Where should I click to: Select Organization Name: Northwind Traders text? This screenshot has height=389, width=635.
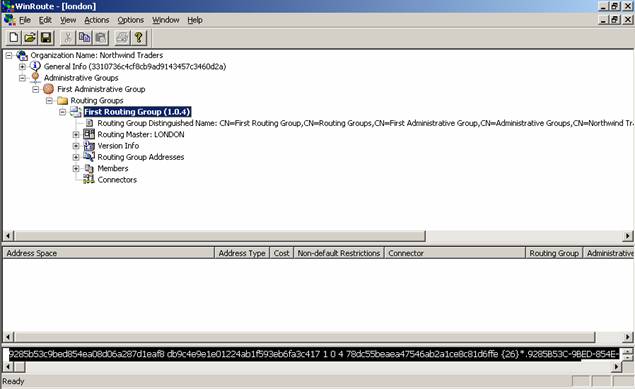pyautogui.click(x=97, y=55)
